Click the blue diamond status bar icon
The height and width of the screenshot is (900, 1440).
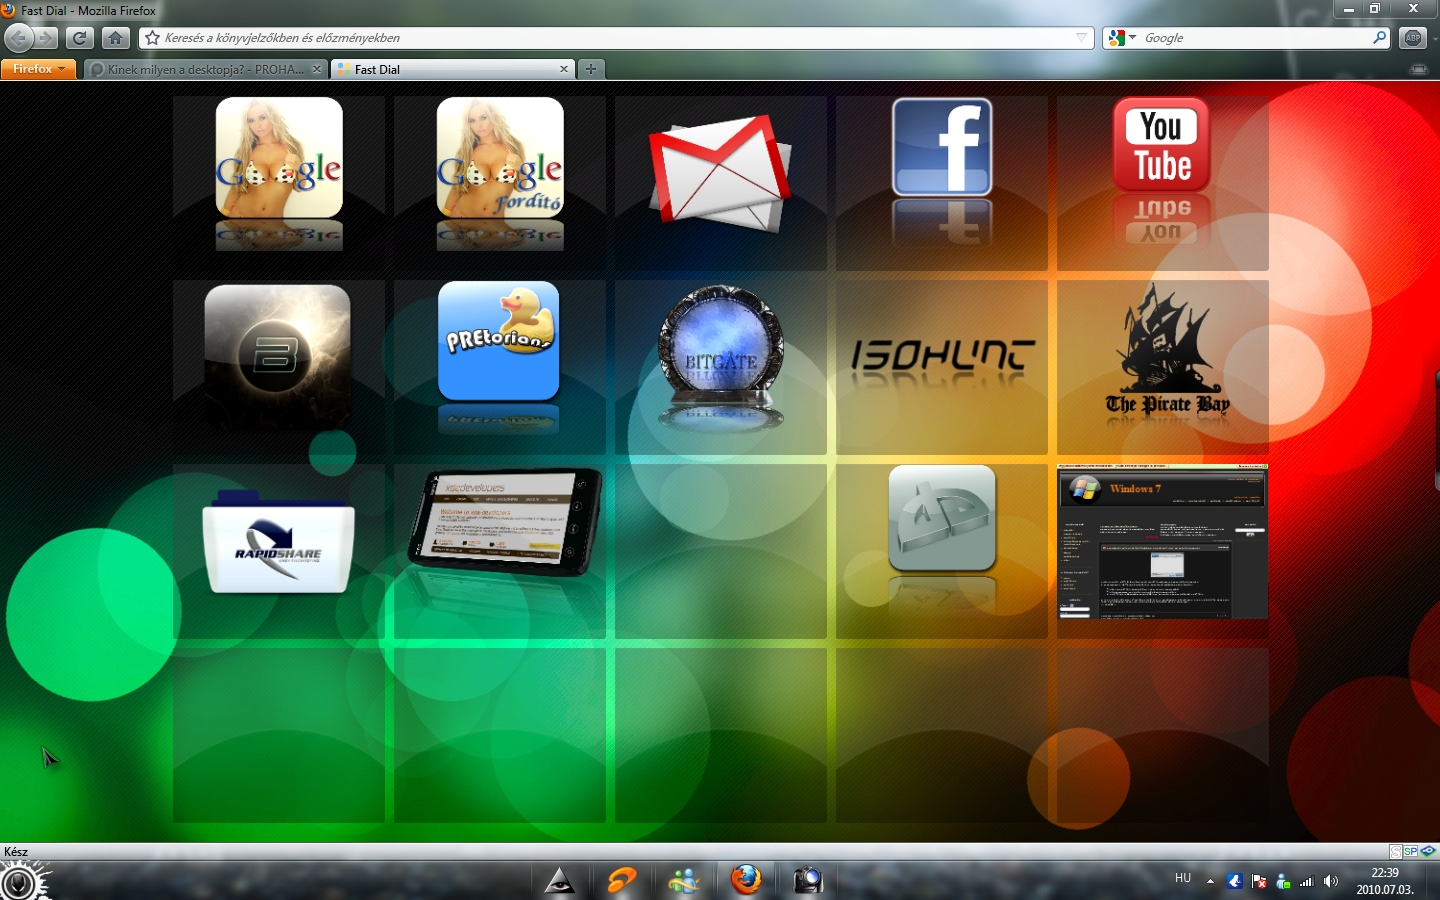[1429, 852]
